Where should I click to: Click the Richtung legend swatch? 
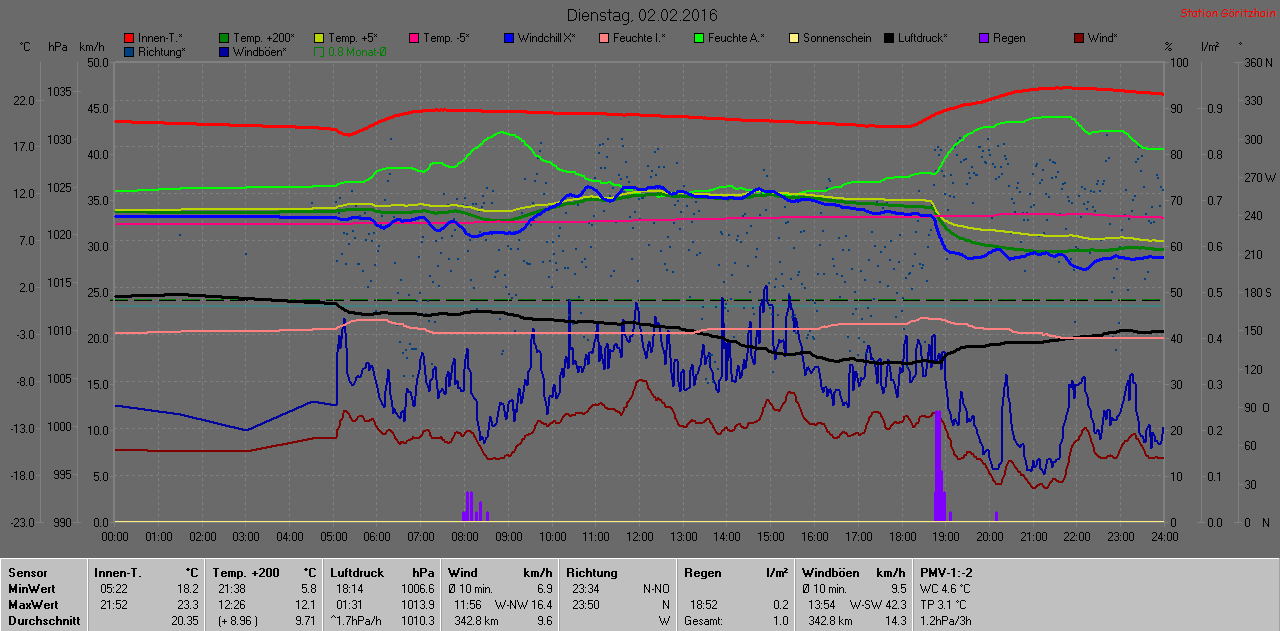[129, 51]
